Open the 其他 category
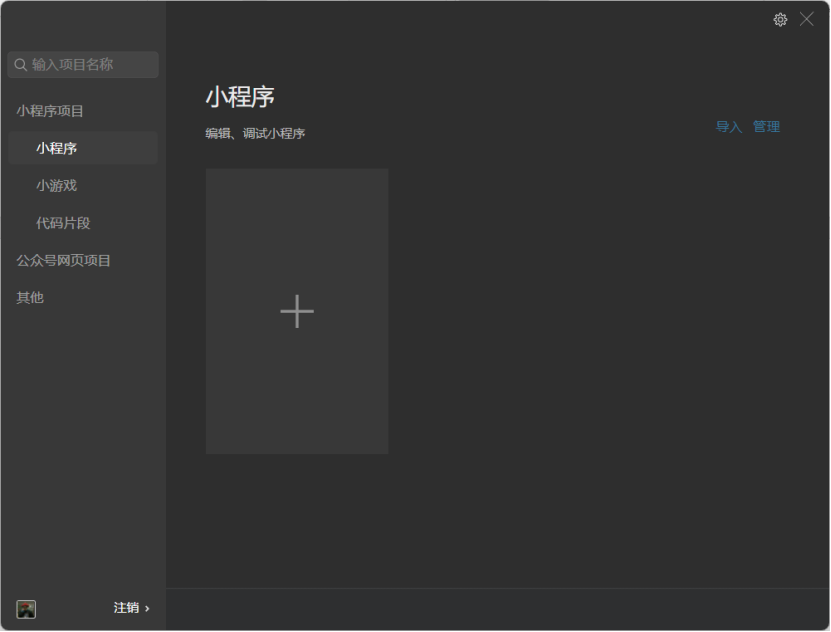 (30, 298)
